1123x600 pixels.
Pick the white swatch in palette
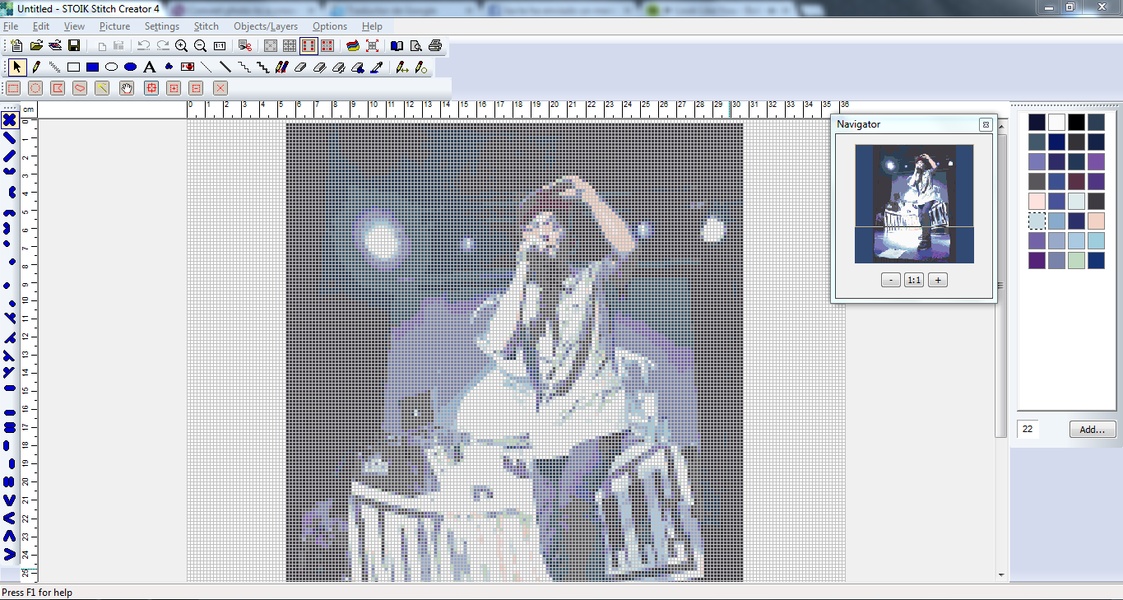1056,122
